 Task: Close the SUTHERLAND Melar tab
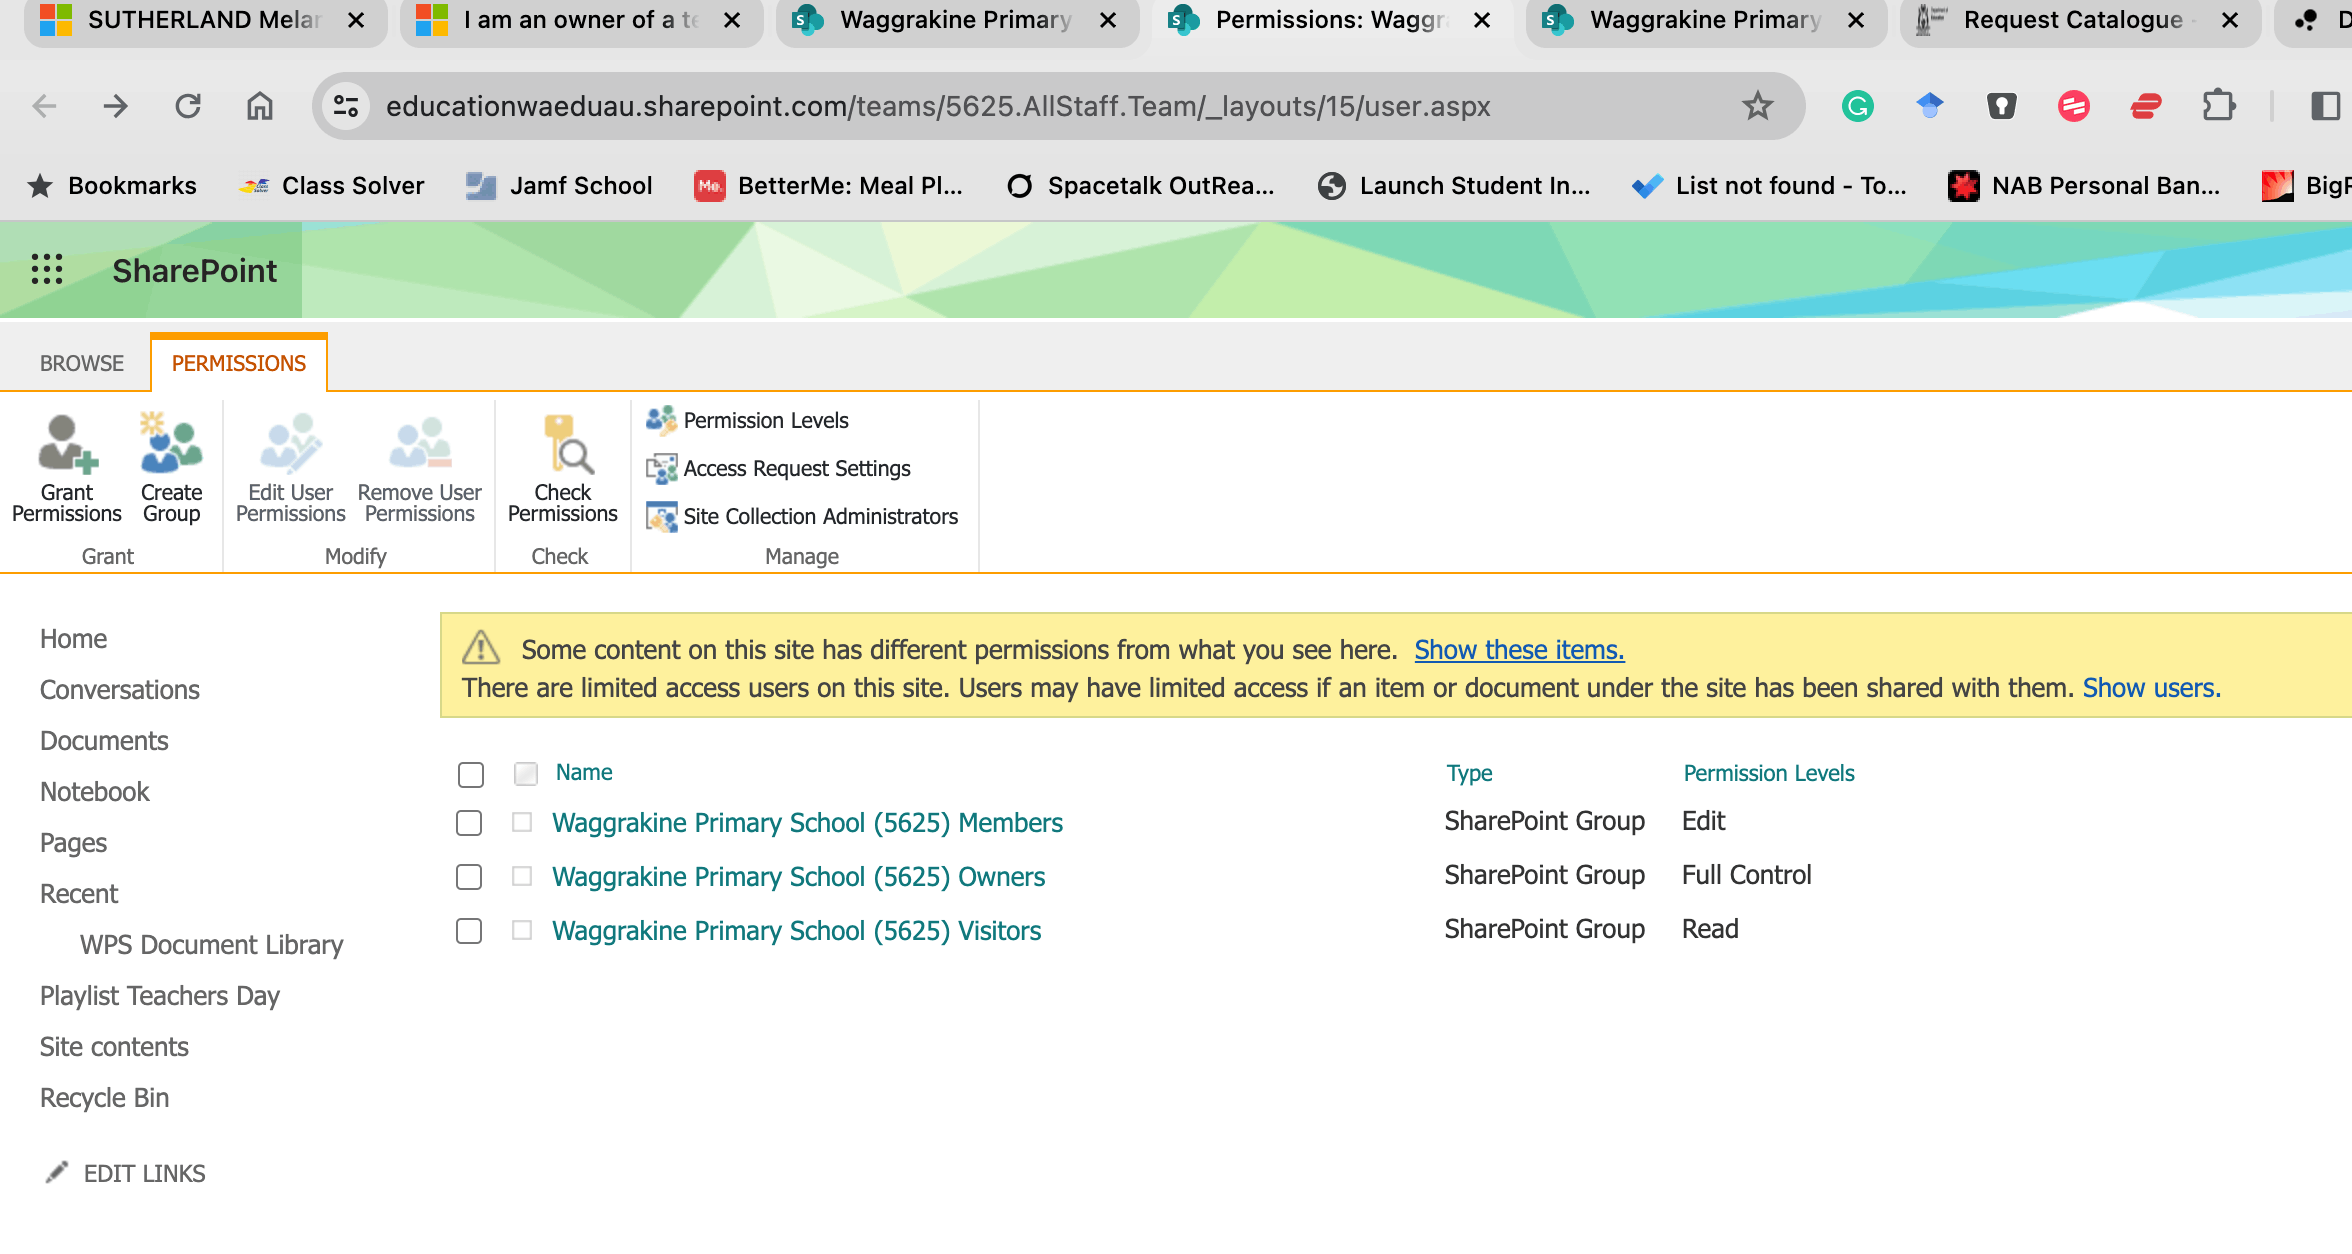pyautogui.click(x=356, y=20)
